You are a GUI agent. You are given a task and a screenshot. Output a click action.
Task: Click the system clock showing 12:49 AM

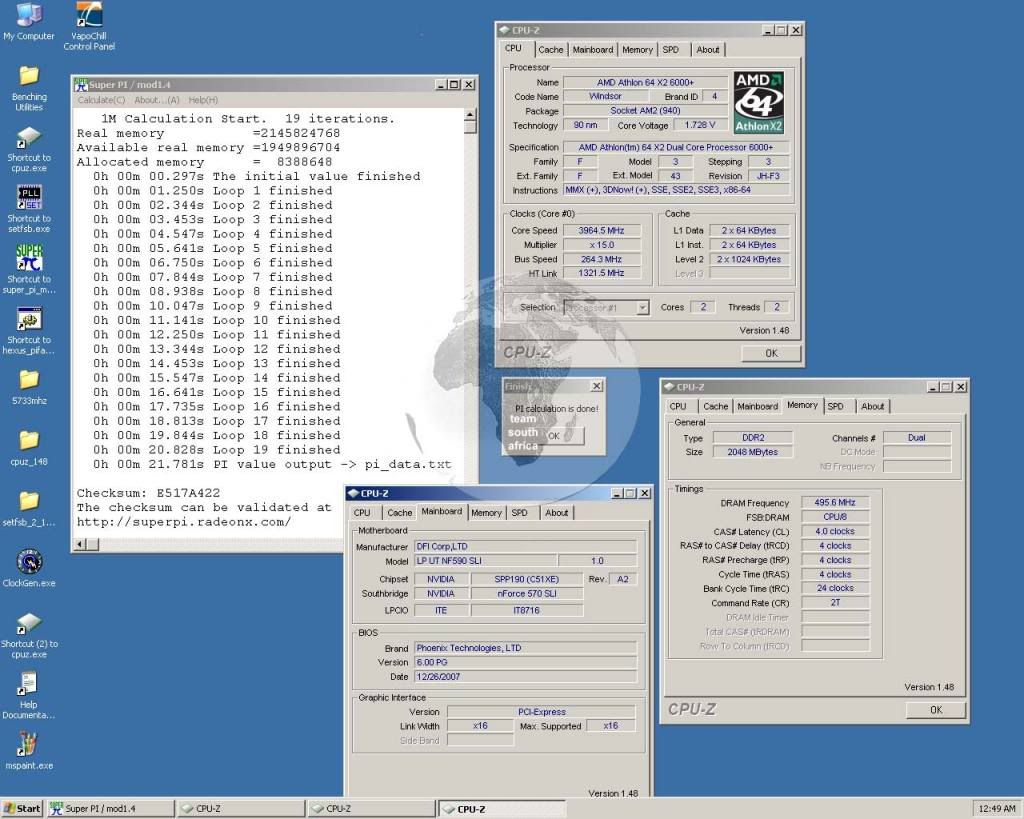pos(996,809)
